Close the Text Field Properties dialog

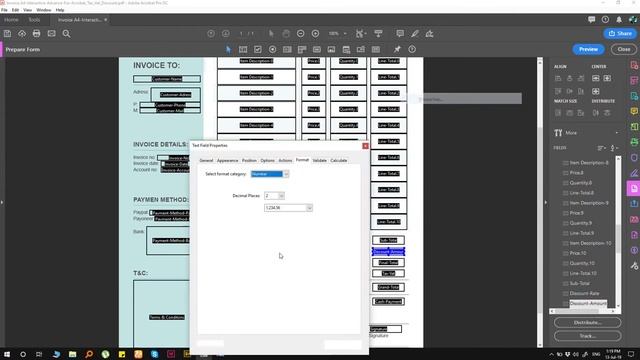point(365,146)
